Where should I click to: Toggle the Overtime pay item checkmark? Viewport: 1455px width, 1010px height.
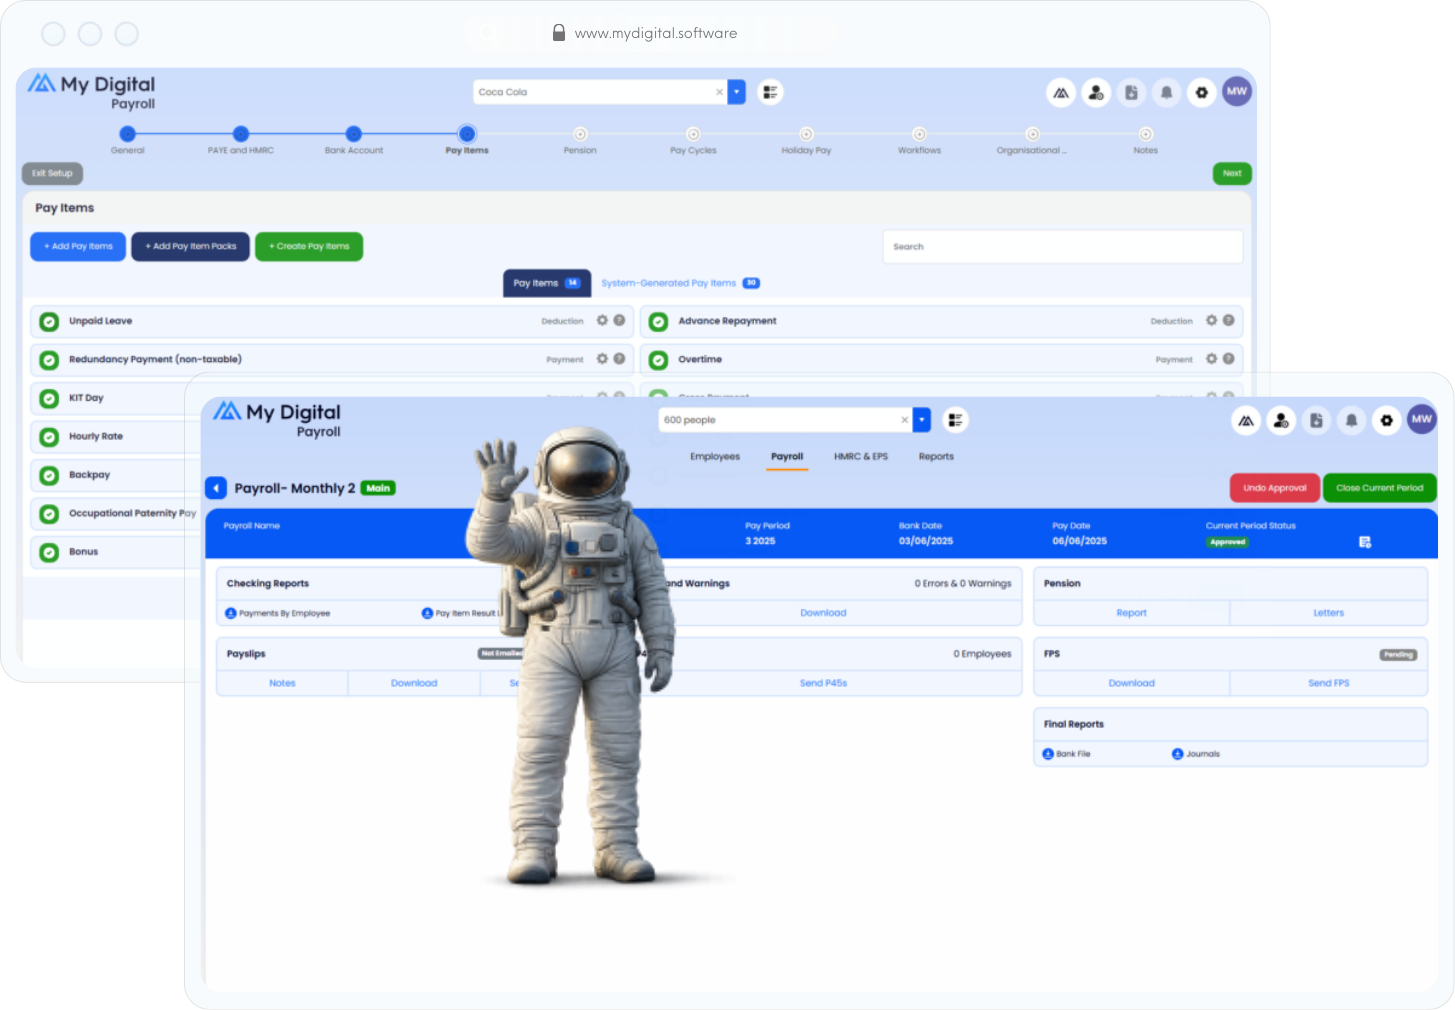point(658,360)
